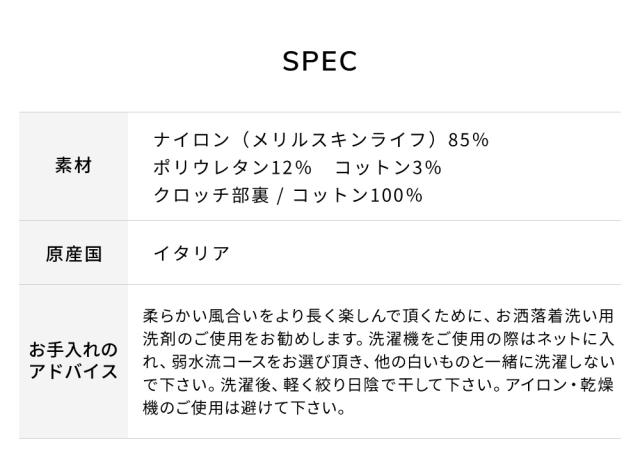Screen dimensions: 640x465
Task: Click the イタリア country value
Action: [x=192, y=254]
